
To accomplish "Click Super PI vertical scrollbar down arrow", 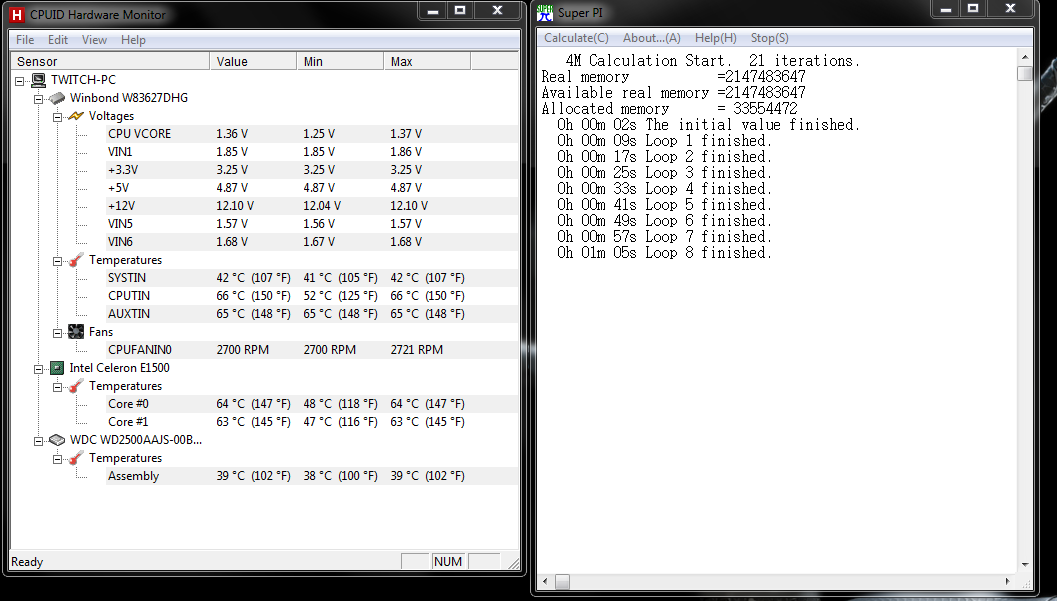I will [x=1025, y=565].
